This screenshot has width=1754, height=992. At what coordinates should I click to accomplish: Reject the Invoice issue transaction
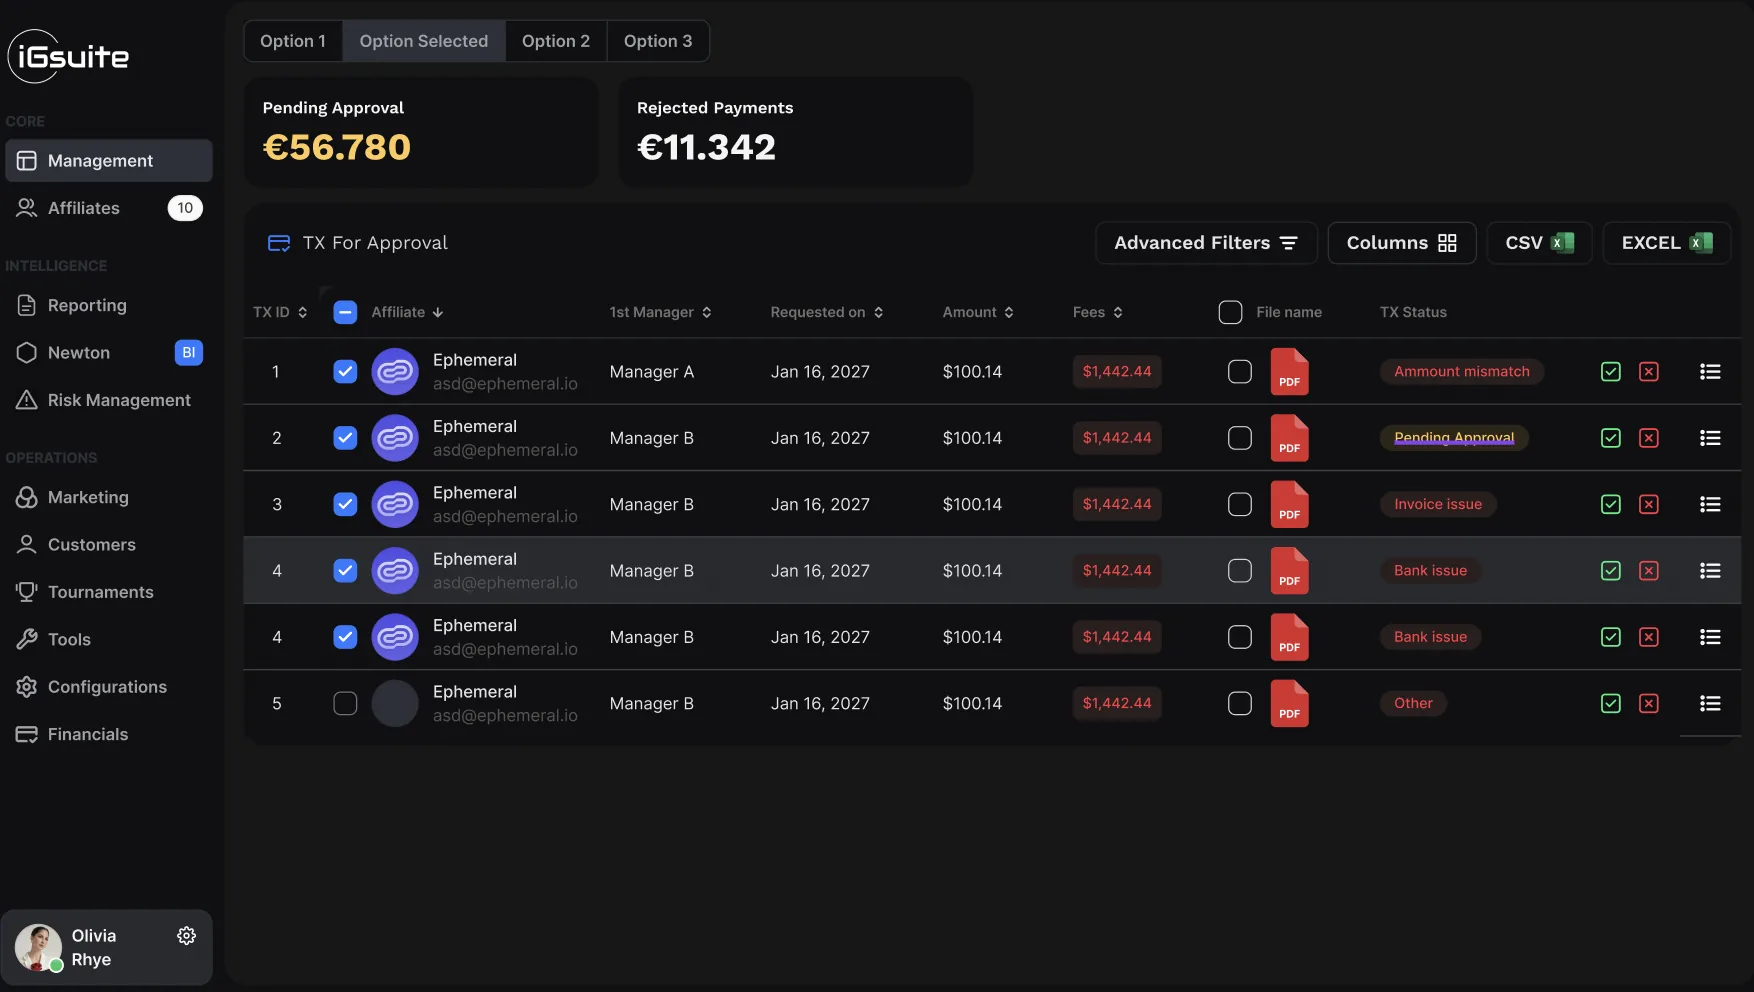[1649, 505]
